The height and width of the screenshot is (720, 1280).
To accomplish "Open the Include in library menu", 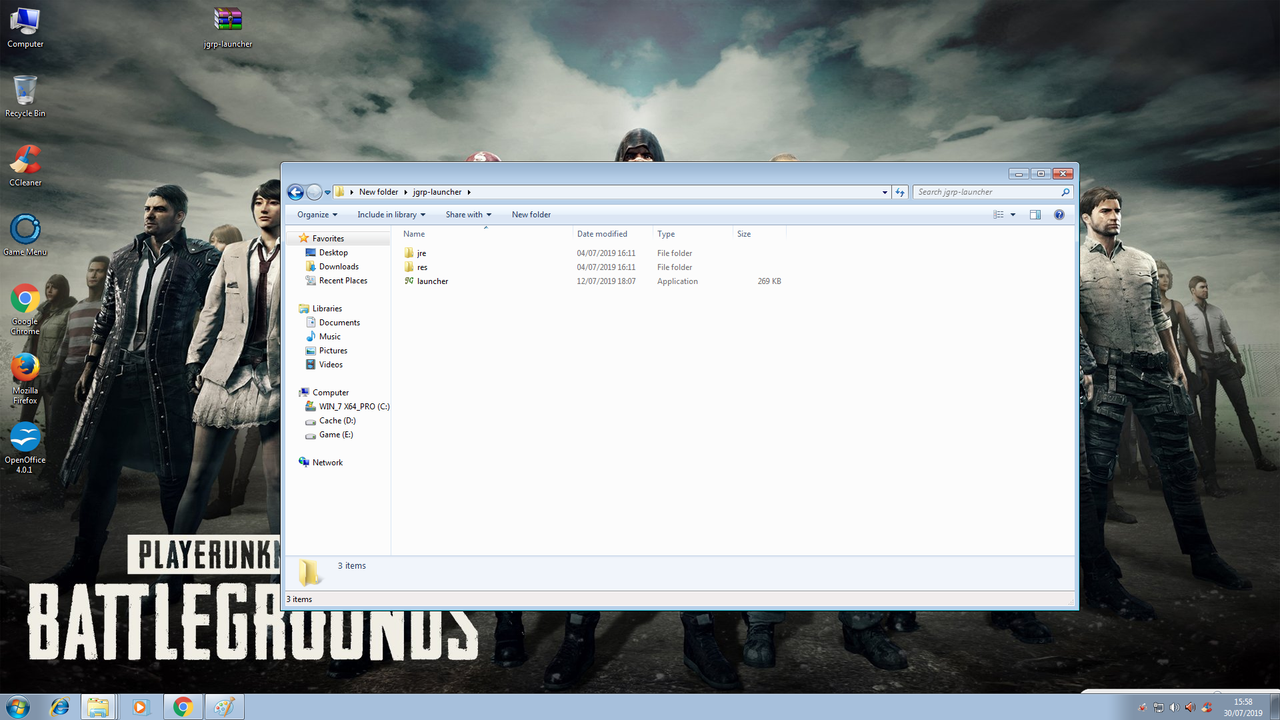I will (x=391, y=215).
